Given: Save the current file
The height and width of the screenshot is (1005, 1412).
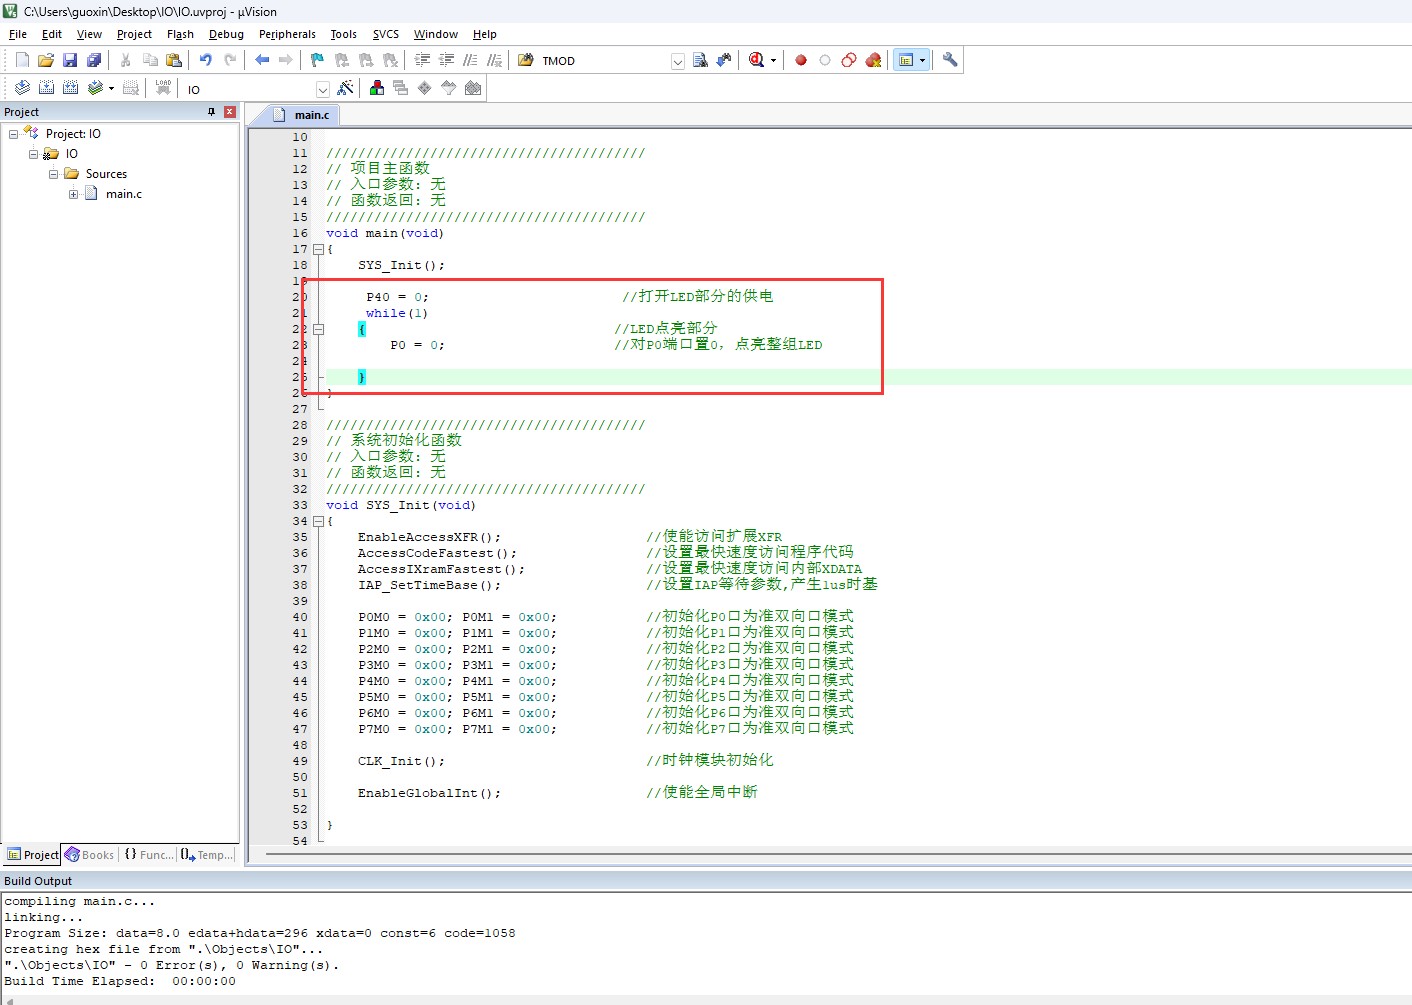Looking at the screenshot, I should [70, 60].
